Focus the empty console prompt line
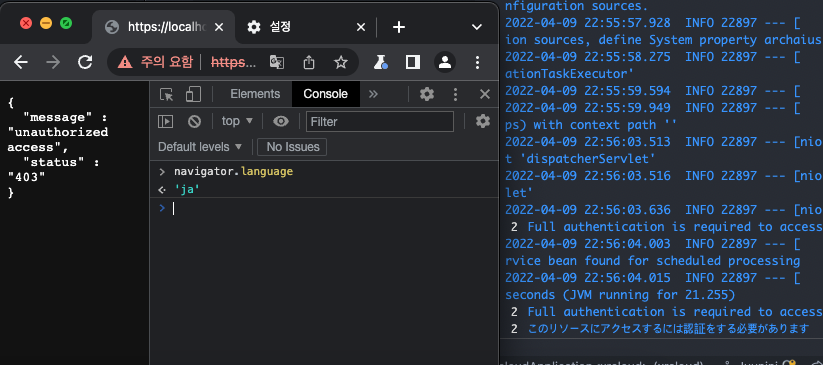The width and height of the screenshot is (823, 365). click(x=324, y=209)
